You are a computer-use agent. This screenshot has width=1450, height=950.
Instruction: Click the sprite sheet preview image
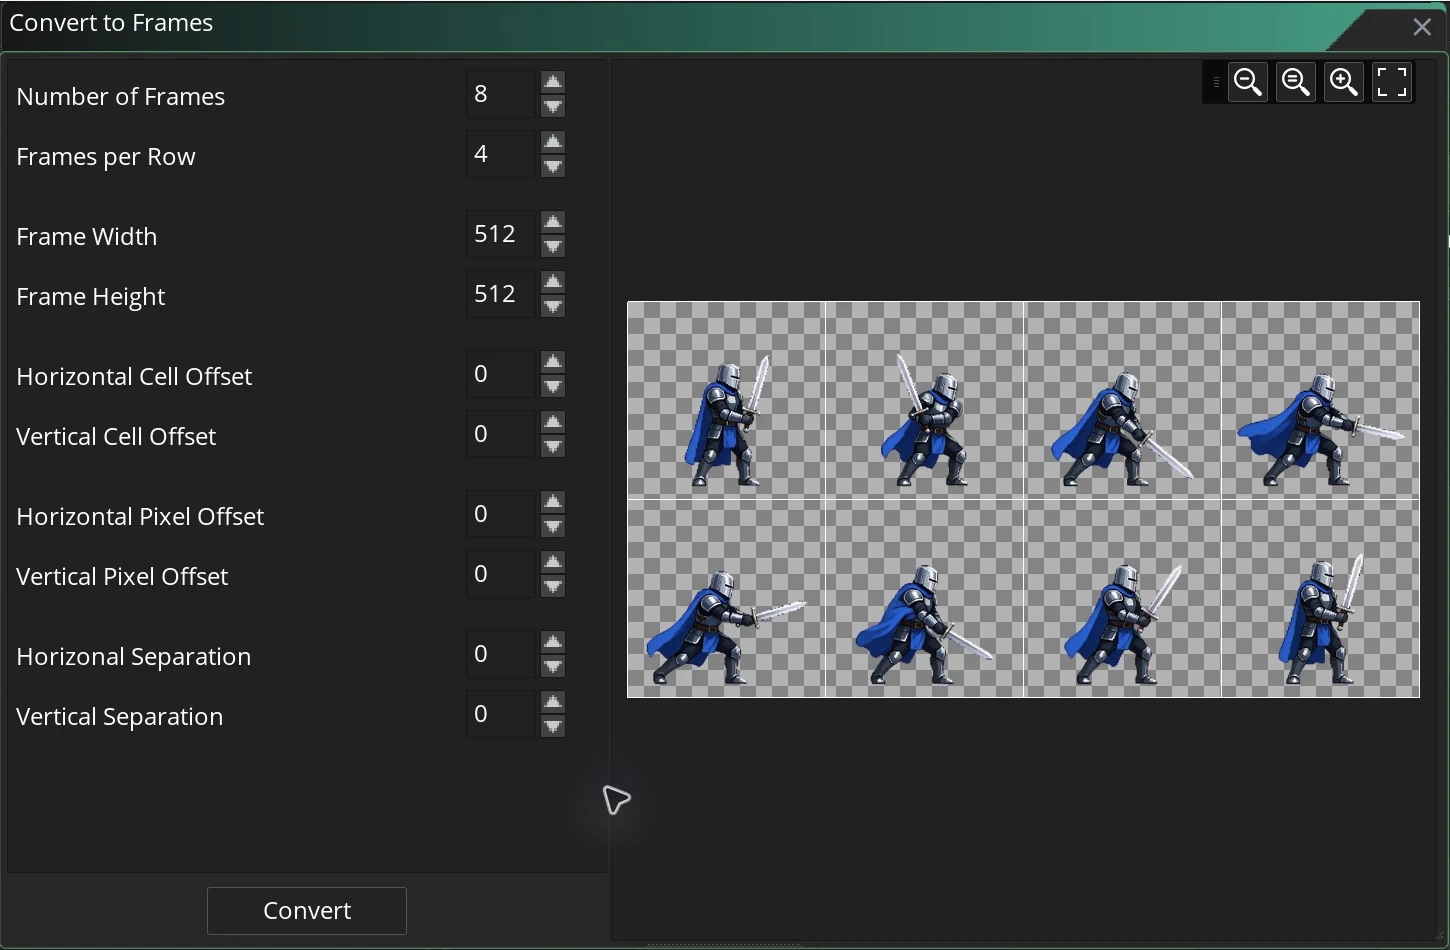(1023, 499)
